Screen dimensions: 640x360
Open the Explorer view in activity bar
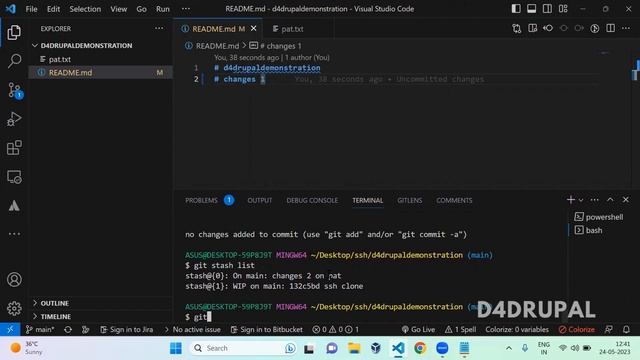pyautogui.click(x=14, y=32)
